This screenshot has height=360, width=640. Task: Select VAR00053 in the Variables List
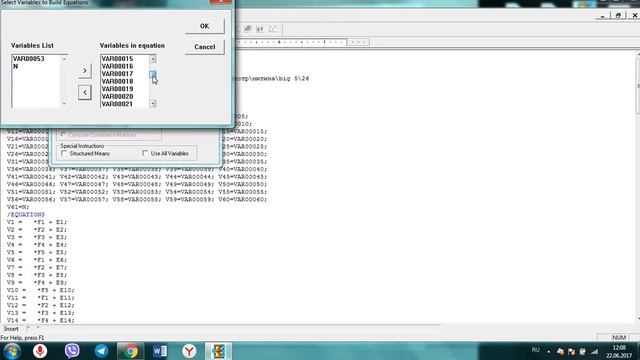[29, 59]
